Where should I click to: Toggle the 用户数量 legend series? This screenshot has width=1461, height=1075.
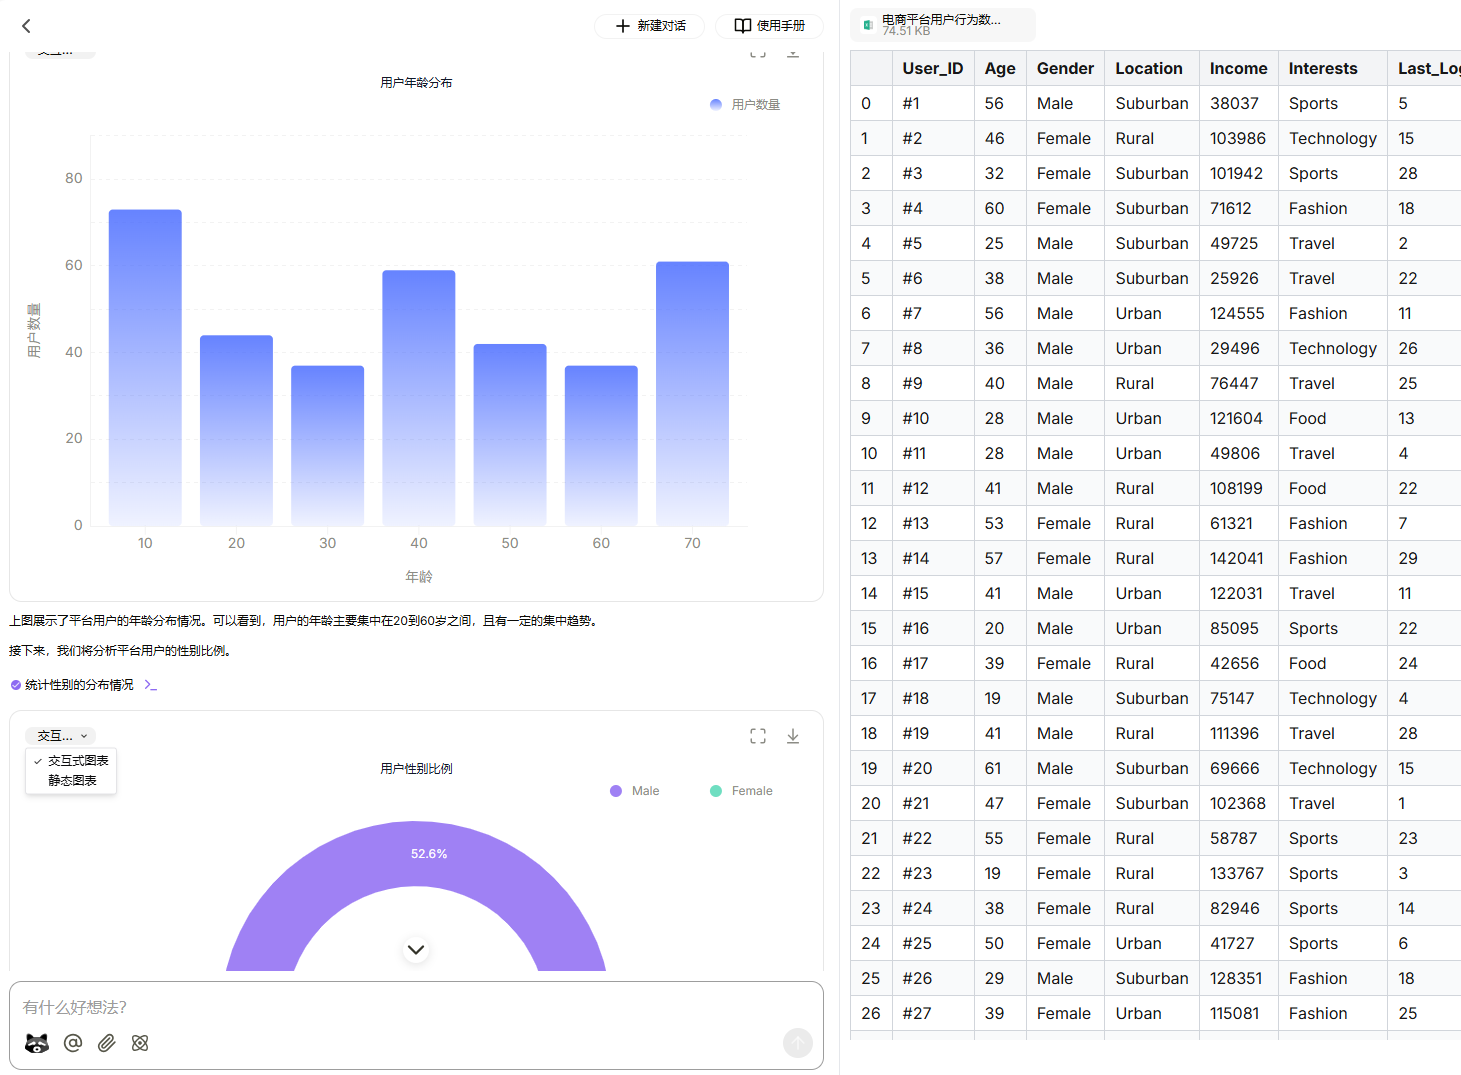click(x=745, y=105)
